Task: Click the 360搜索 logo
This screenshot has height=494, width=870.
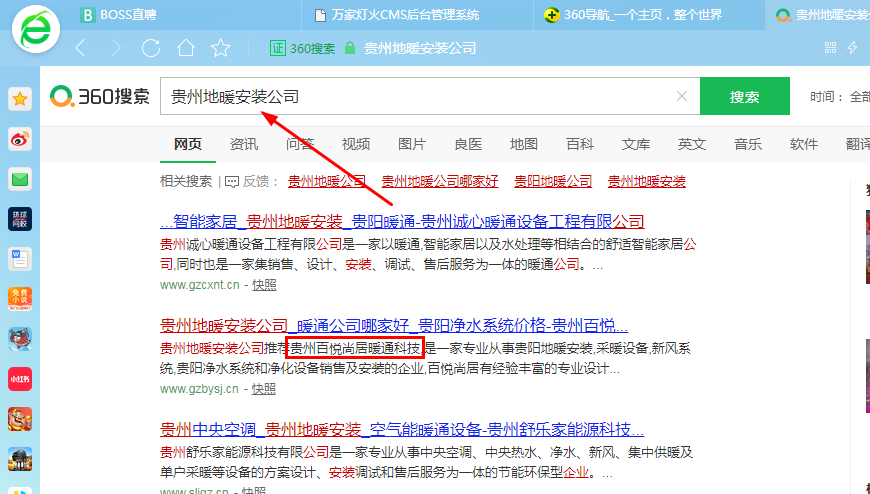Action: [x=100, y=97]
